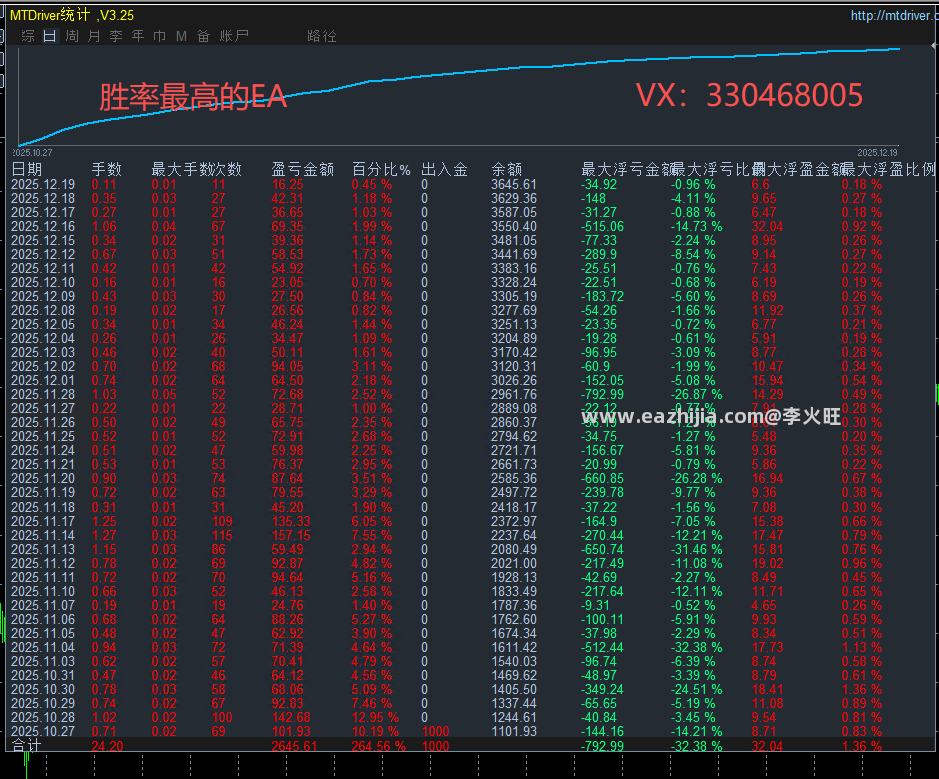The image size is (939, 779).
Task: Click deposit 1000 in the 2025.10.27 row
Action: point(435,731)
